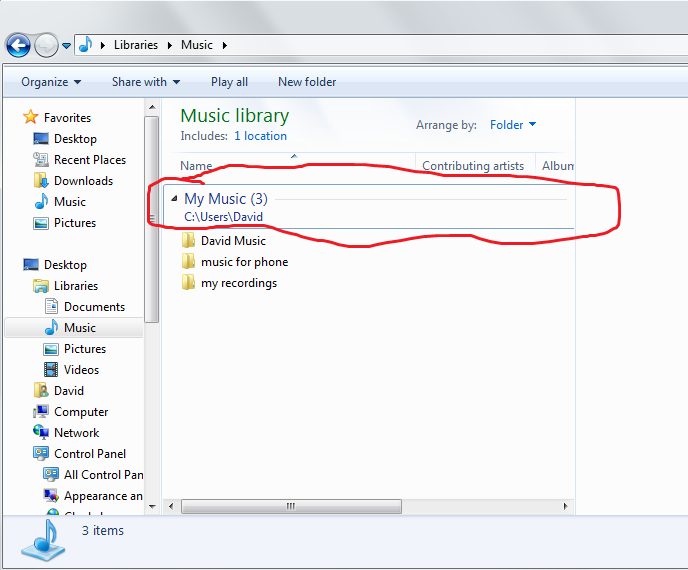Viewport: 688px width, 570px height.
Task: Expand the arrow after Music breadcrumb
Action: pyautogui.click(x=225, y=46)
